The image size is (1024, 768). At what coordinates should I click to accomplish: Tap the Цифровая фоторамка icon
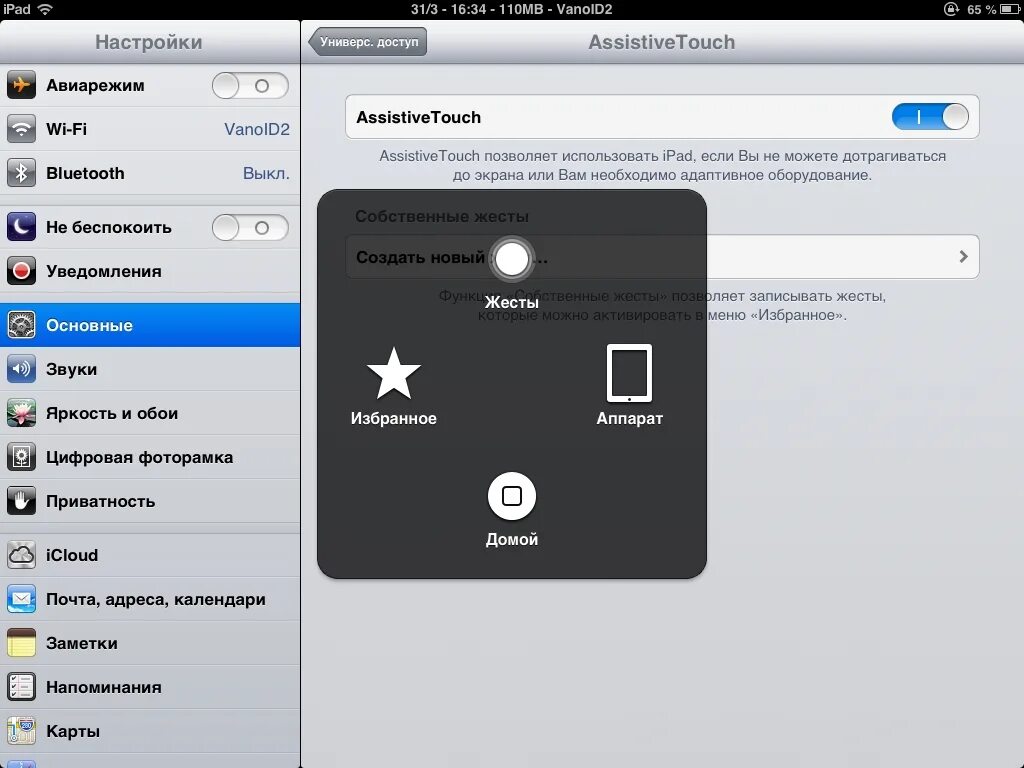tap(21, 457)
